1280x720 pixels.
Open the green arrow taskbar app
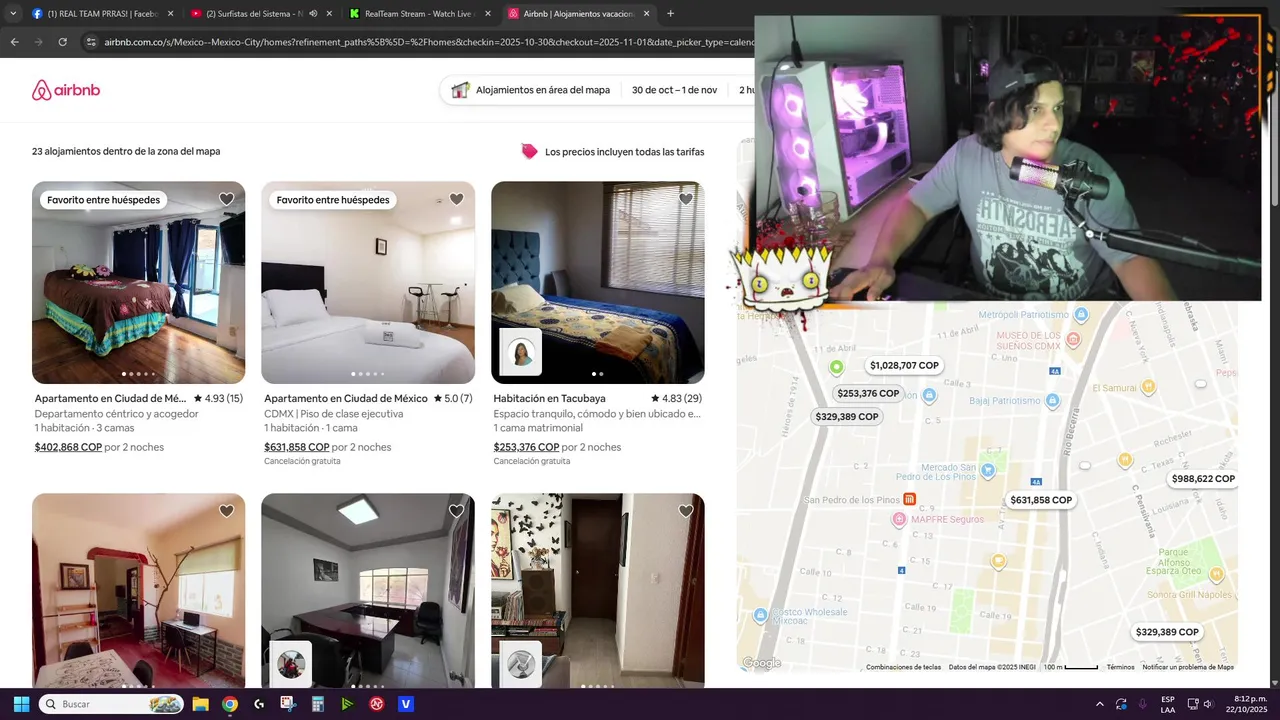[347, 704]
